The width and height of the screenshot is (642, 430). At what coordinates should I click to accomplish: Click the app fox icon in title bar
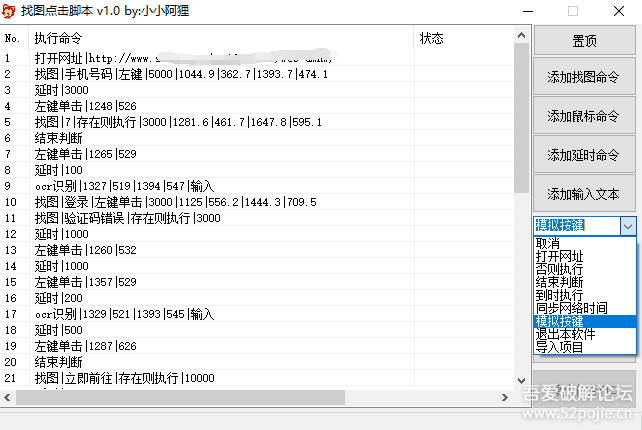click(8, 11)
